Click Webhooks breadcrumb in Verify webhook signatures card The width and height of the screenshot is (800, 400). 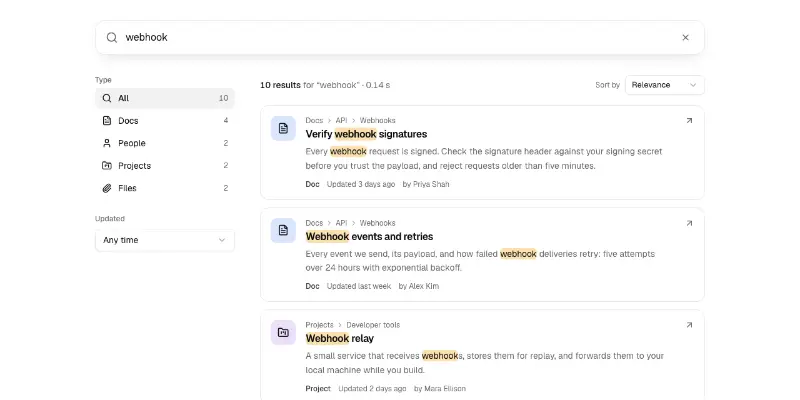[x=378, y=120]
